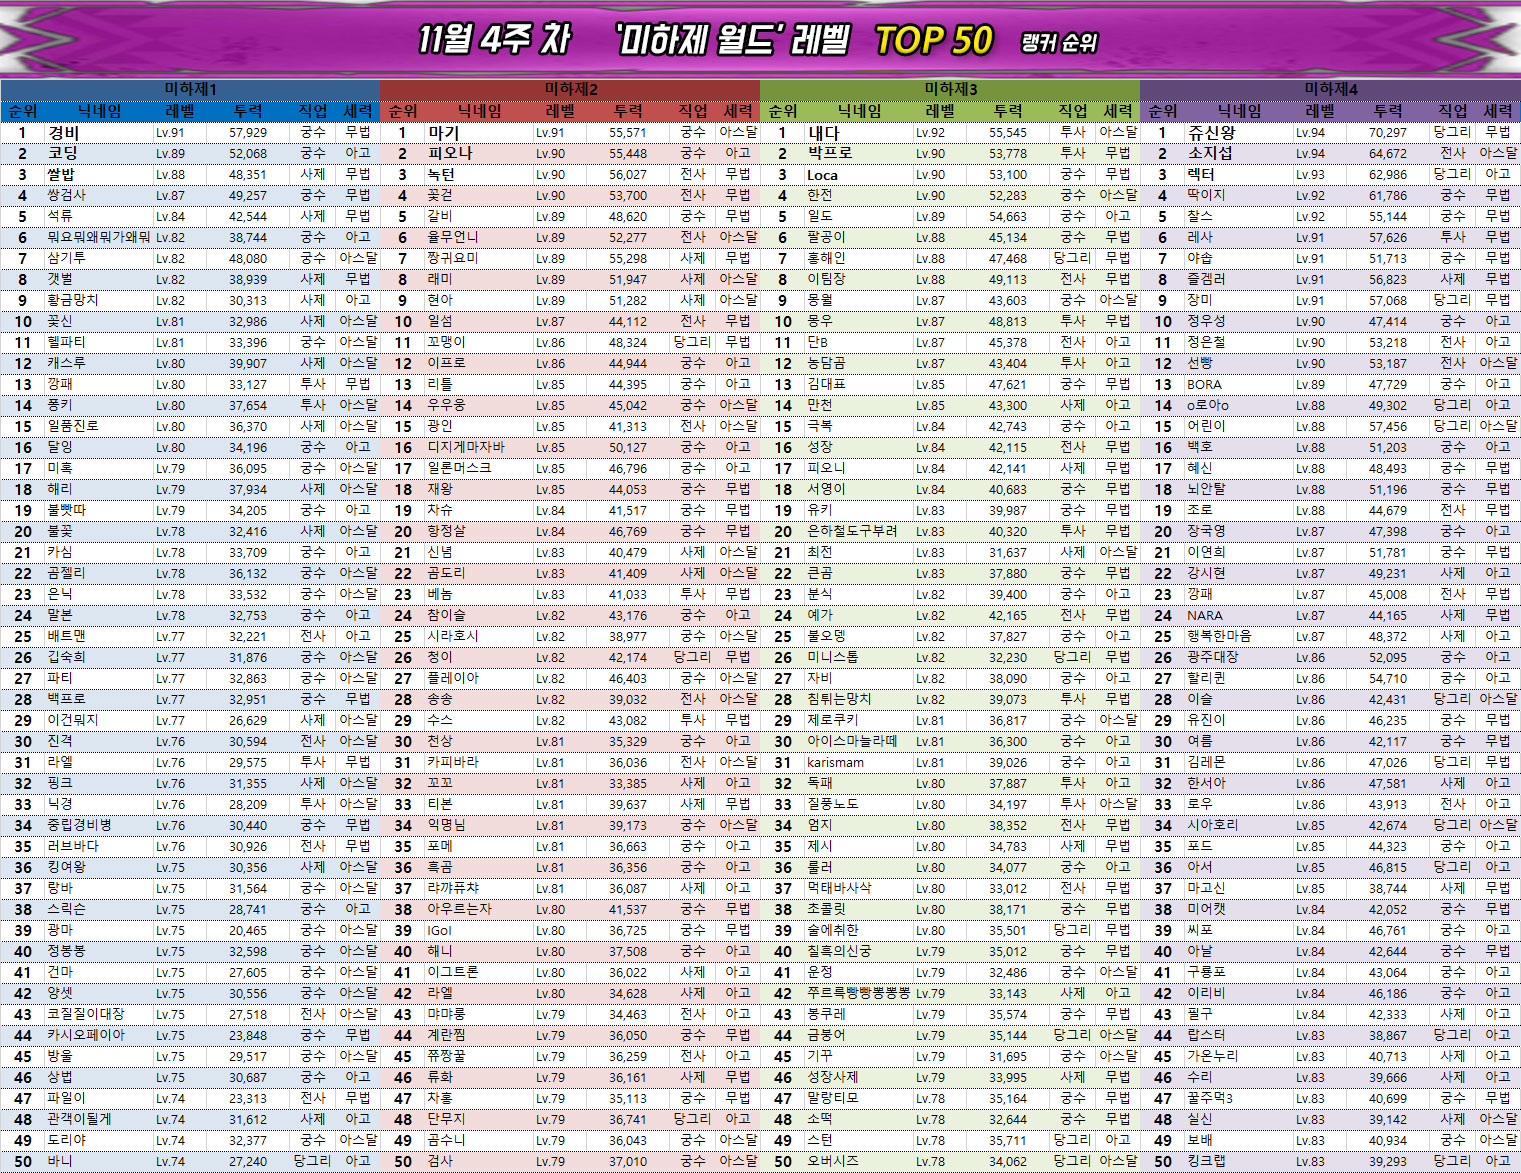The width and height of the screenshot is (1521, 1173).
Task: Select the player named karismam
Action: 835,763
